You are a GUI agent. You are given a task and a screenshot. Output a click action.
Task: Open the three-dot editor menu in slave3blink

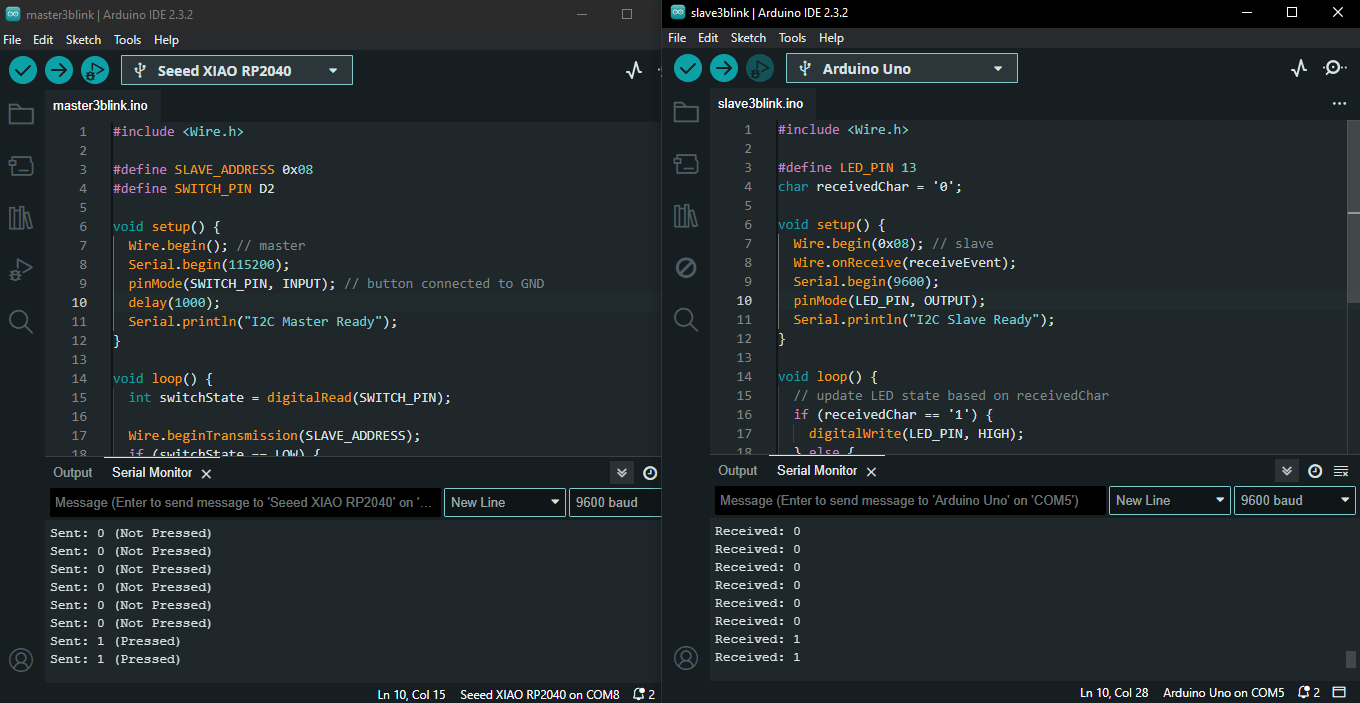coord(1339,103)
